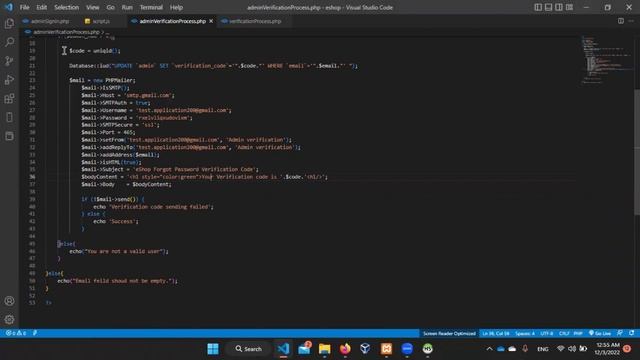
Task: Open HeidiSQL icon in taskbar
Action: pos(427,349)
